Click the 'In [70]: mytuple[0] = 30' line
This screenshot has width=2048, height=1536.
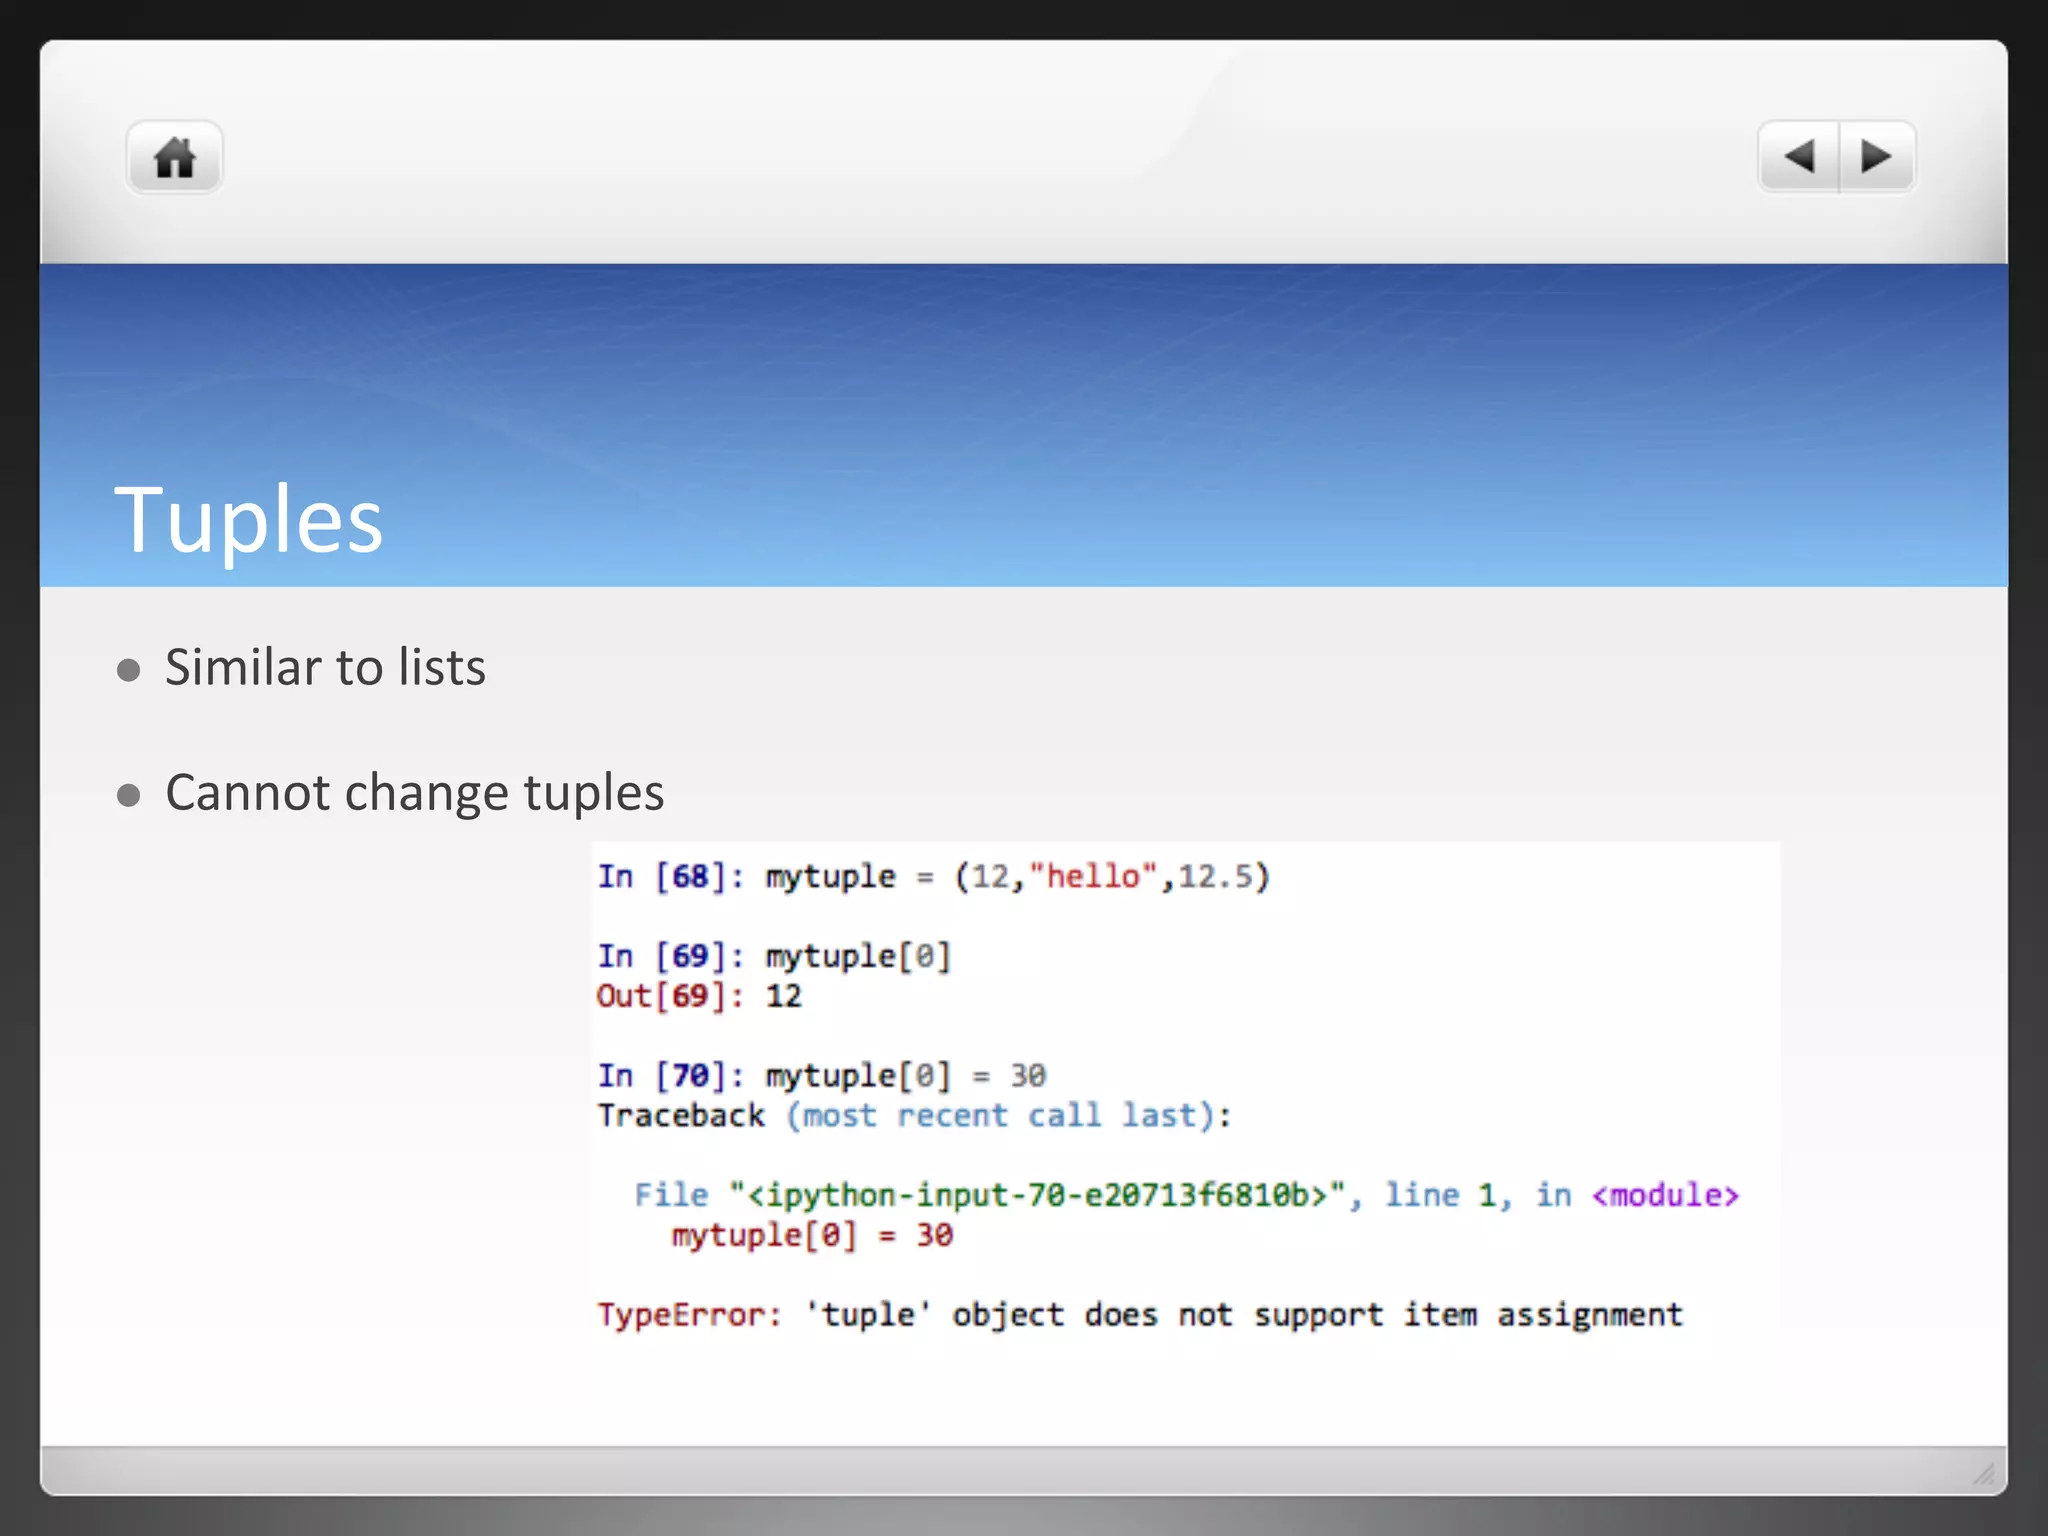[822, 1076]
